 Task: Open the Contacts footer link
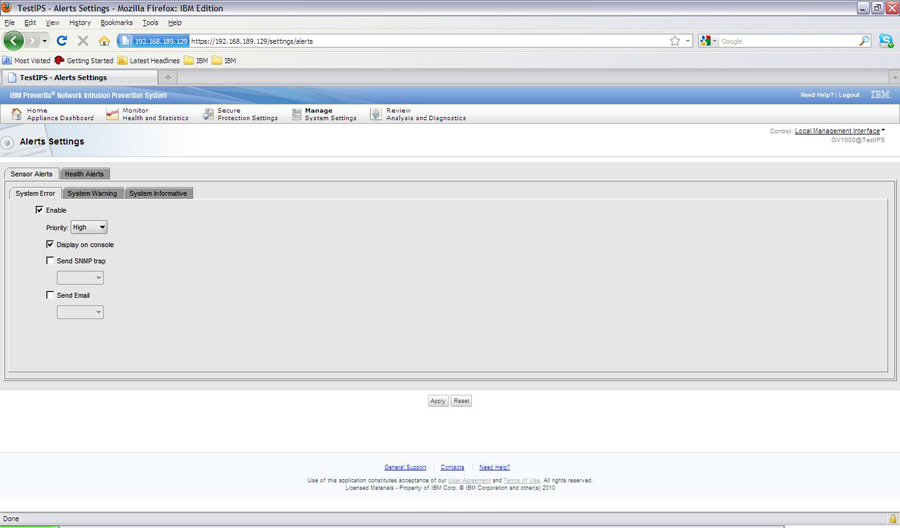(x=452, y=467)
